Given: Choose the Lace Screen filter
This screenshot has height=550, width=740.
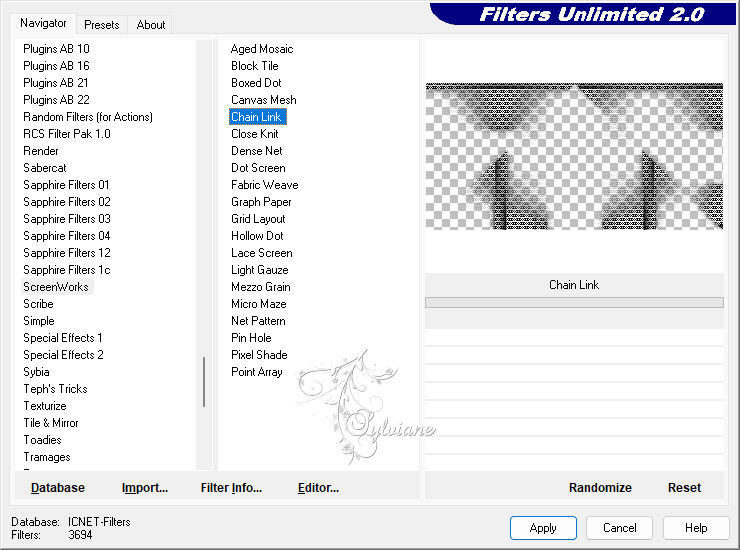Looking at the screenshot, I should click(261, 253).
